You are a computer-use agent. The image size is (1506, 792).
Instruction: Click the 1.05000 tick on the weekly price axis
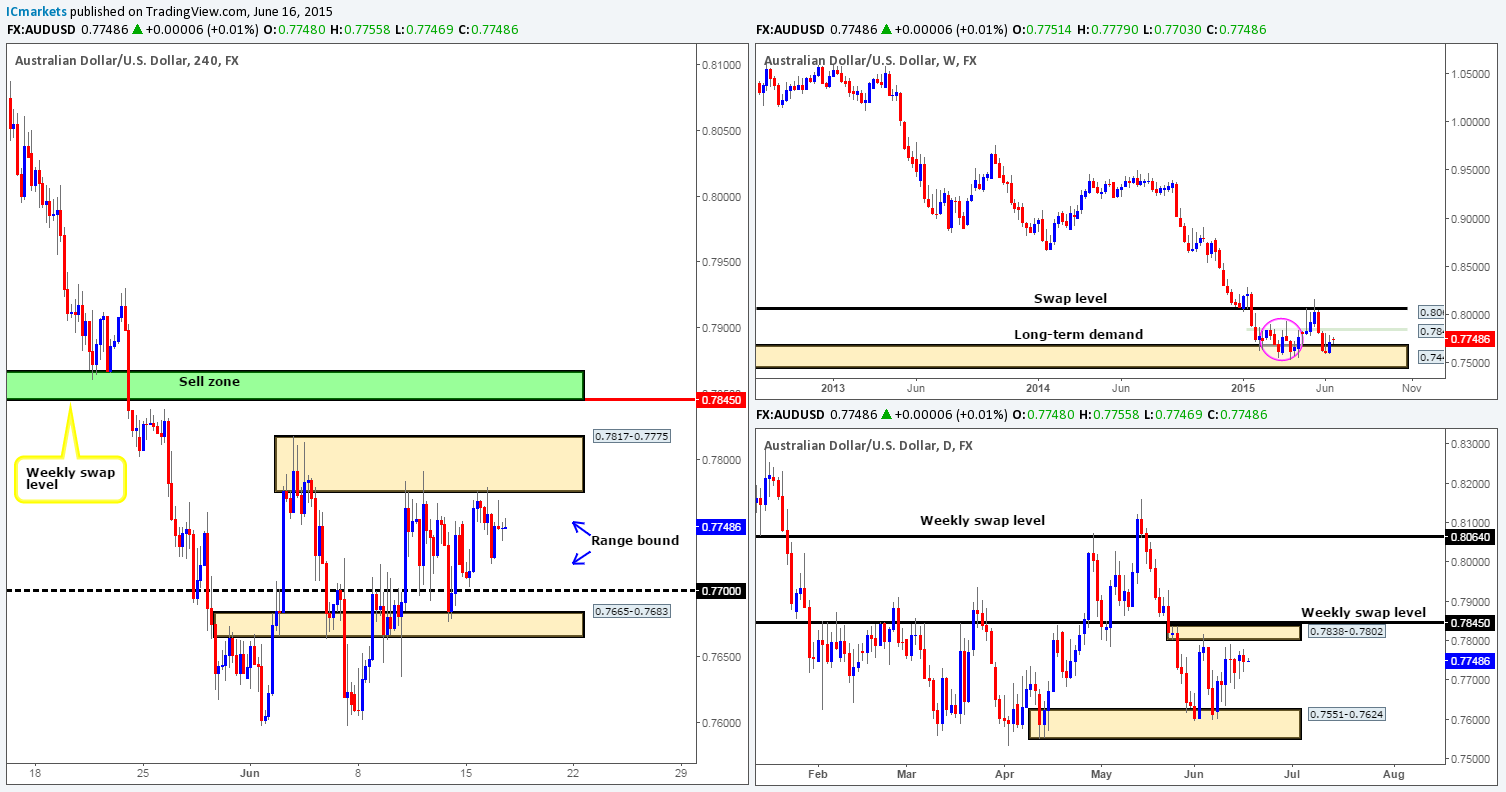[1468, 74]
